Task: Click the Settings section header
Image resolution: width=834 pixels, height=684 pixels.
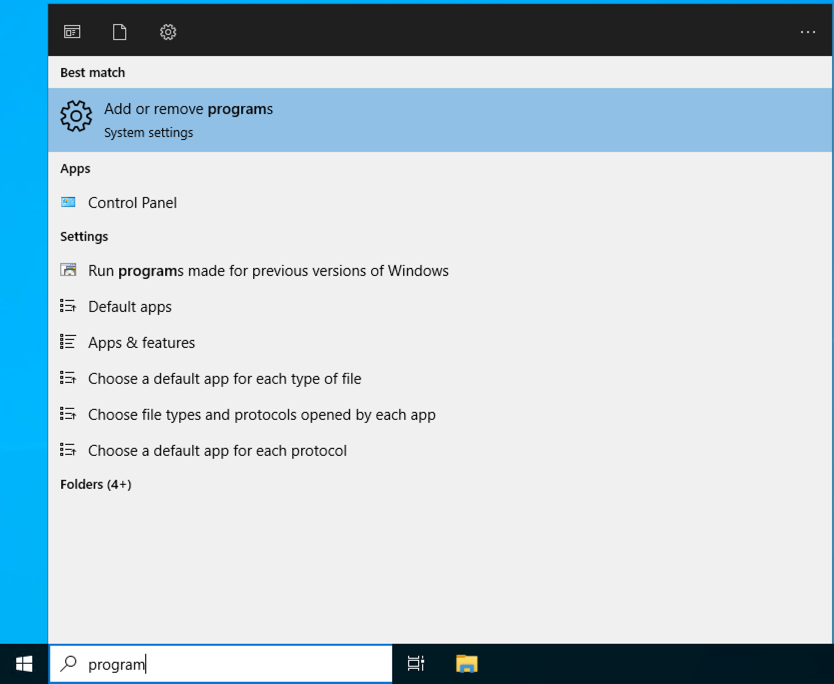Action: [x=84, y=236]
